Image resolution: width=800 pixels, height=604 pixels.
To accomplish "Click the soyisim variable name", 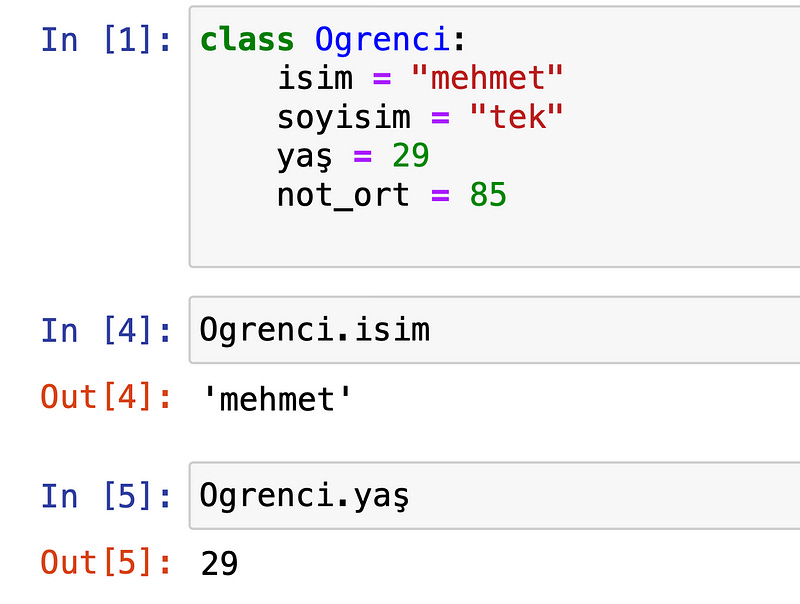I will coord(344,118).
